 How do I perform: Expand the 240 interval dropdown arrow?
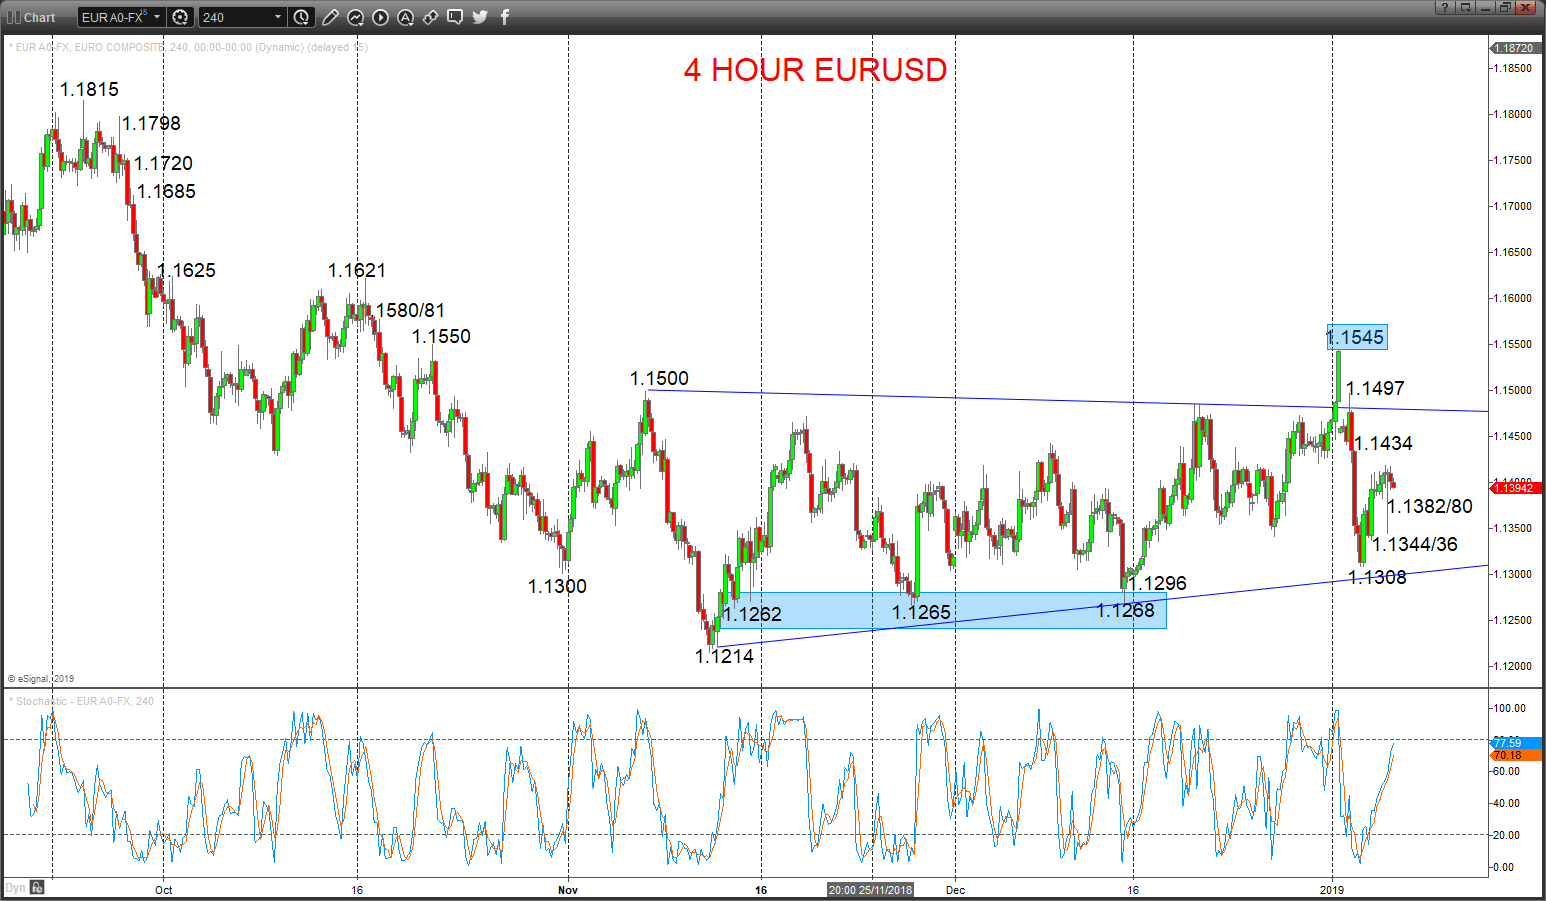[279, 17]
